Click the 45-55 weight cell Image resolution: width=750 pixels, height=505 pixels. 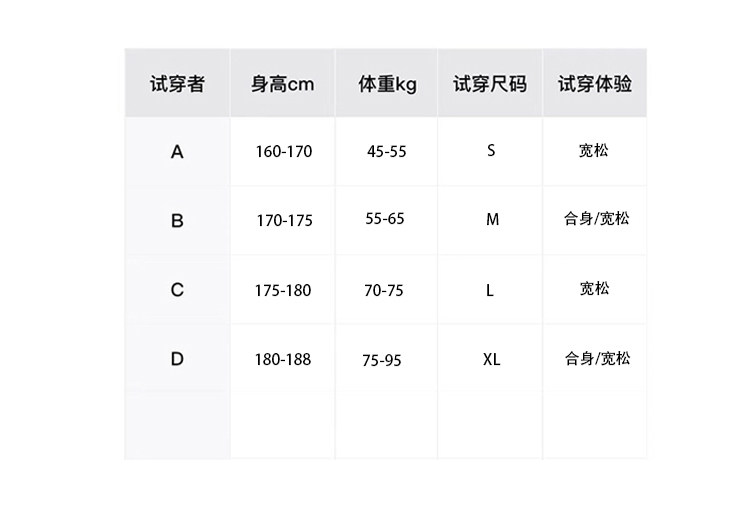coord(387,152)
